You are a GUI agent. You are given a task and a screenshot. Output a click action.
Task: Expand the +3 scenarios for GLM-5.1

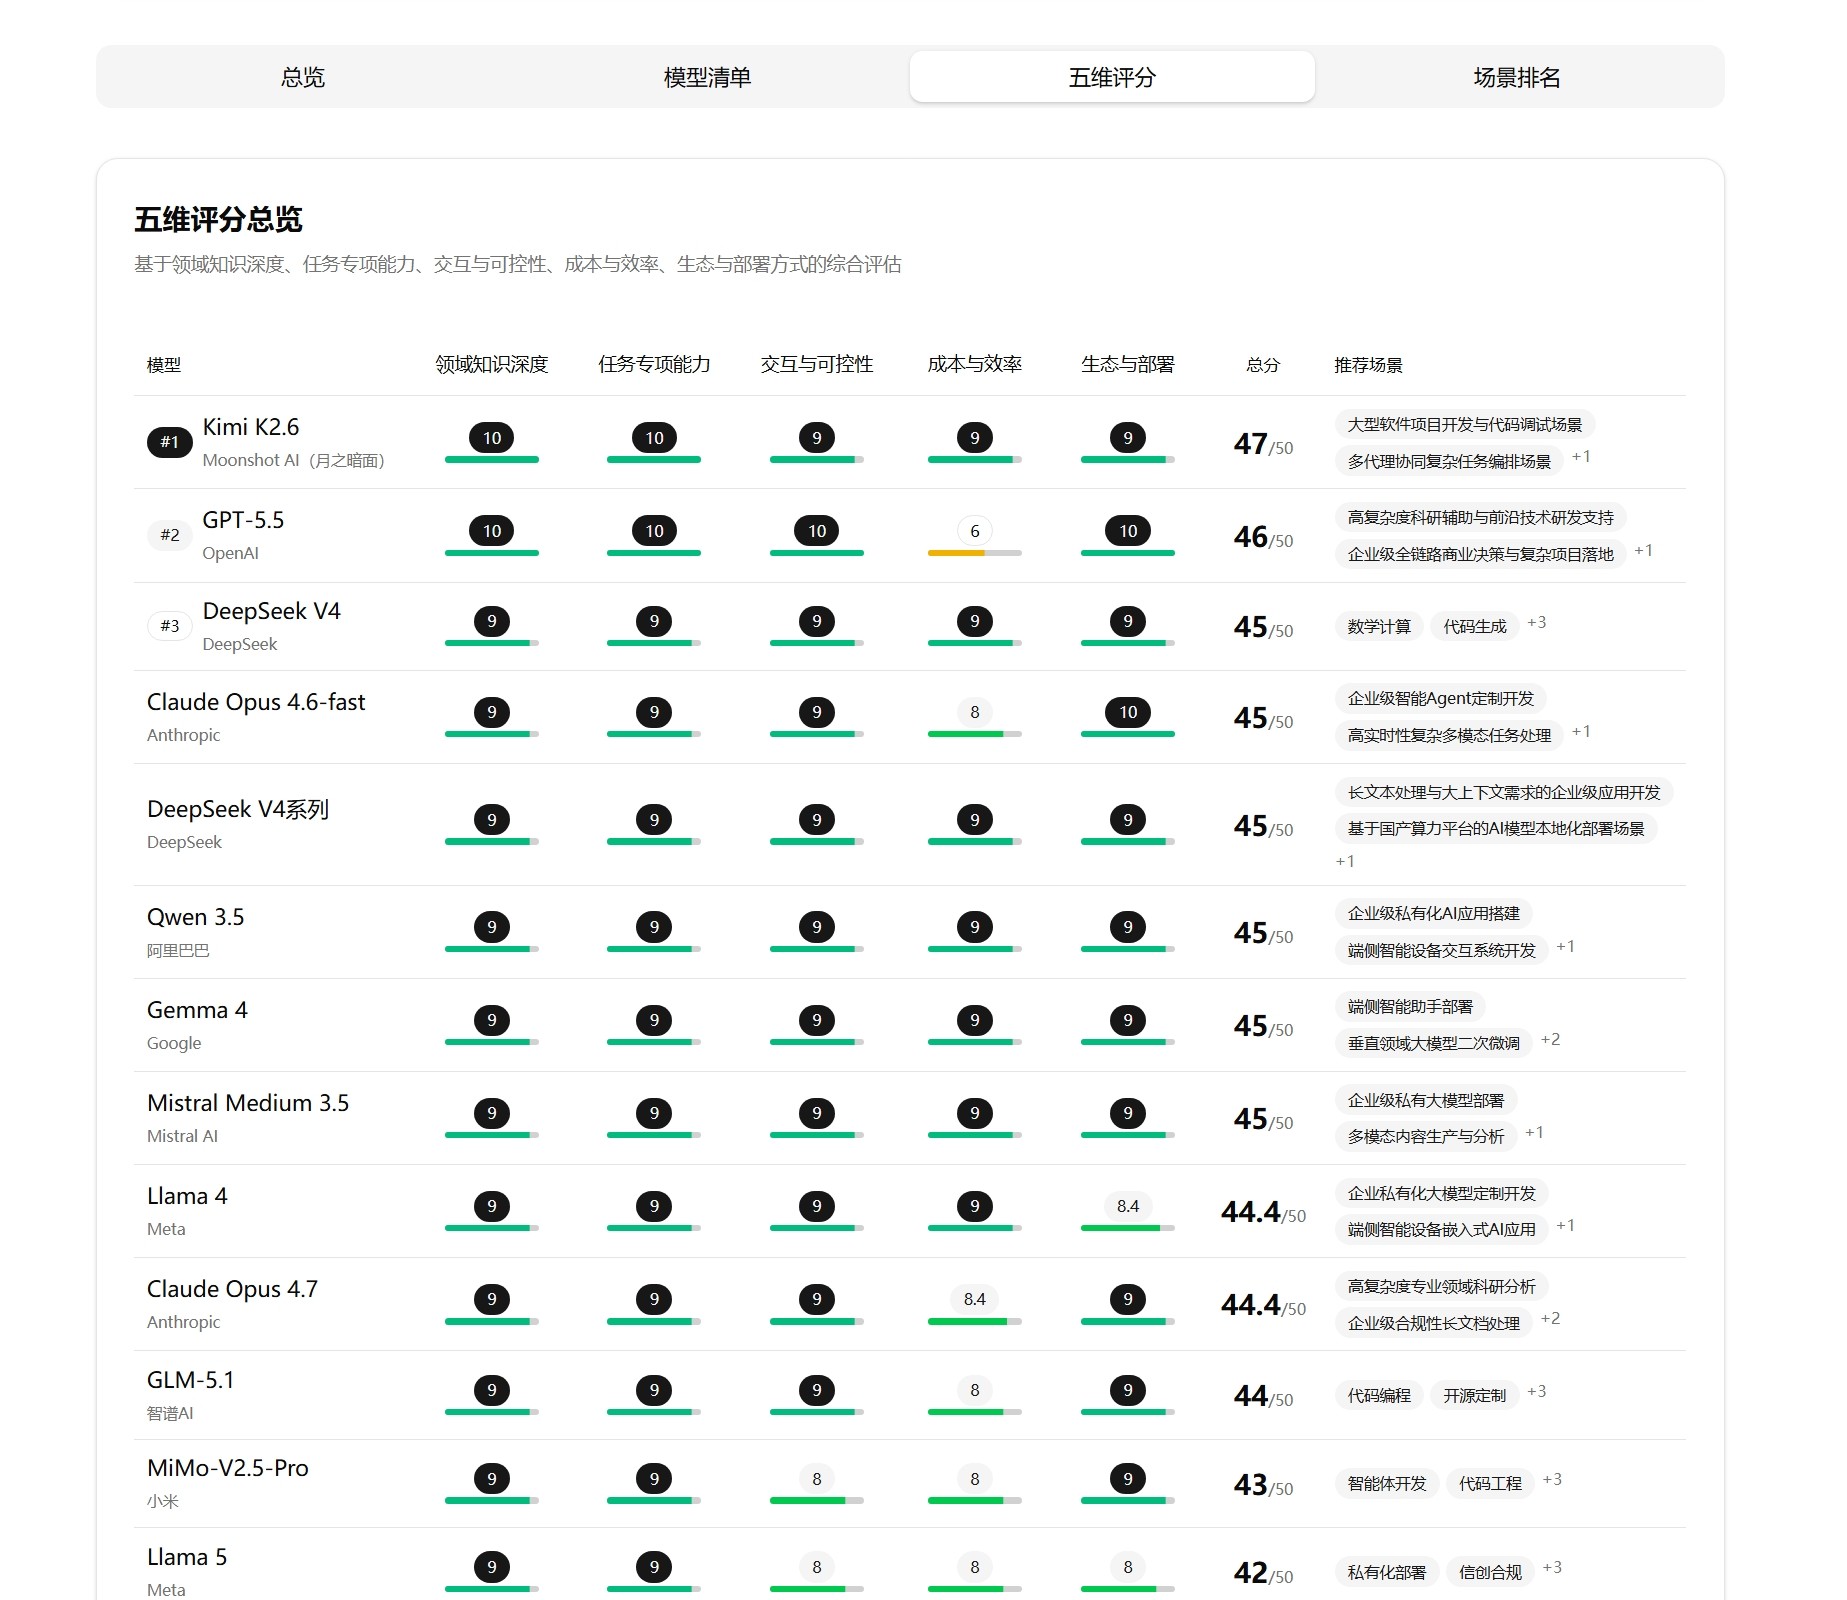point(1537,1391)
